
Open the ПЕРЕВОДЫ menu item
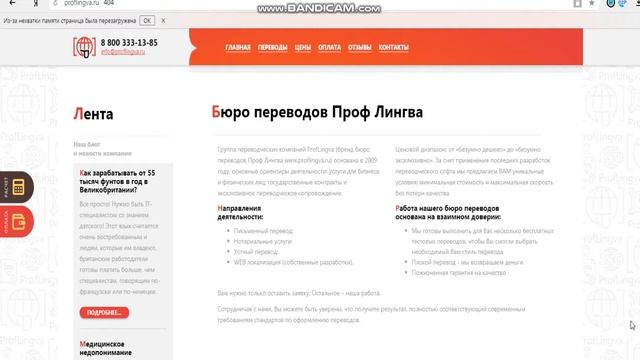click(273, 47)
